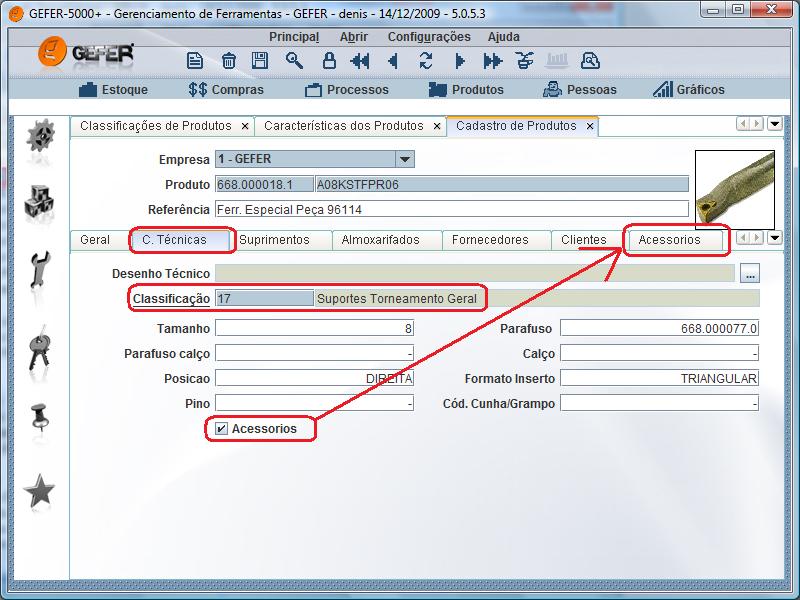Click the star favorites sidebar icon
The image size is (800, 600).
point(39,490)
